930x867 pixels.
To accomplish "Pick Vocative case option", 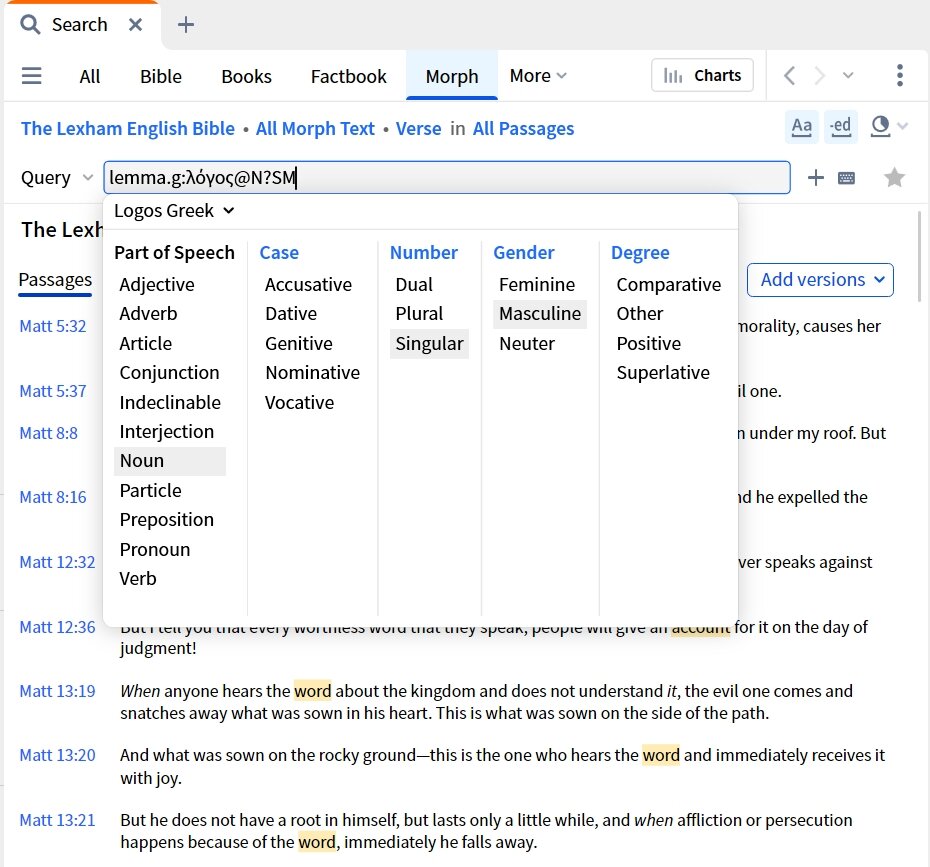I will click(300, 403).
